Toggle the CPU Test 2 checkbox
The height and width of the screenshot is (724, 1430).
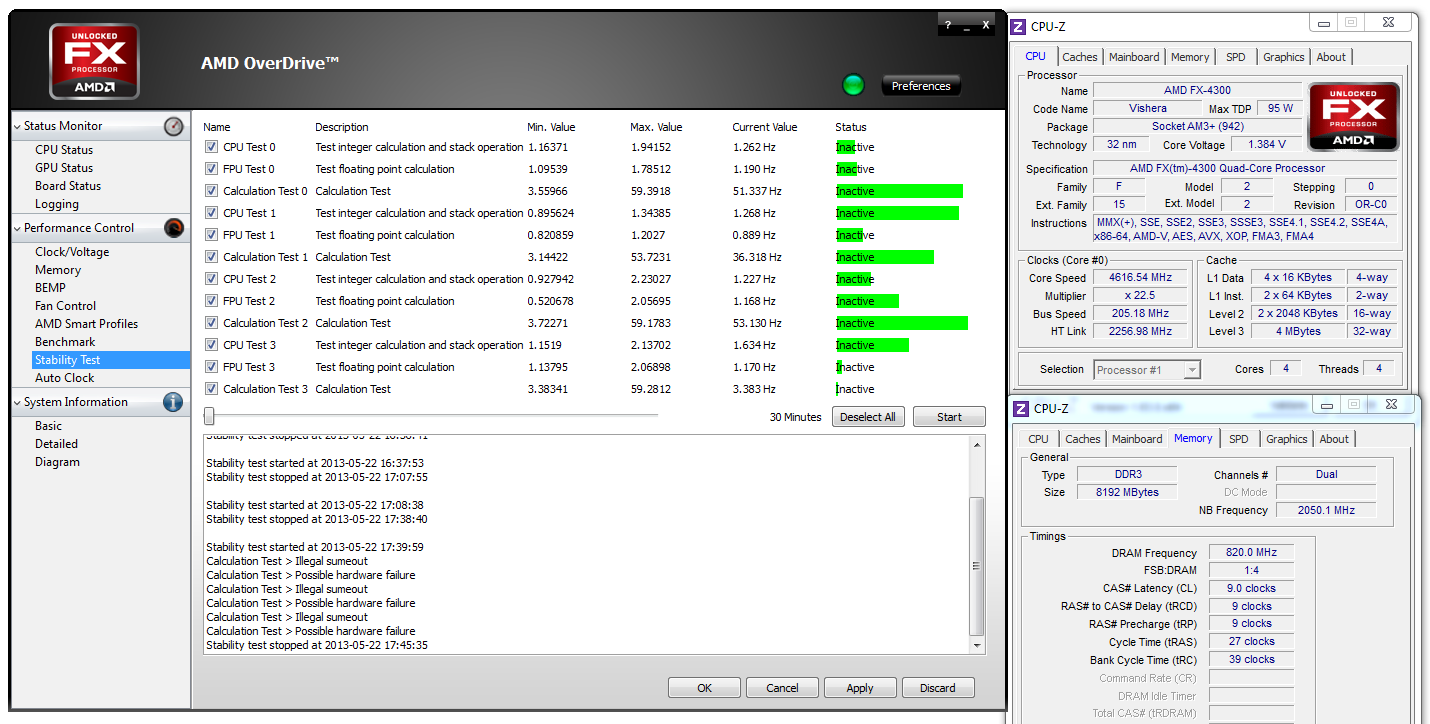pyautogui.click(x=211, y=279)
